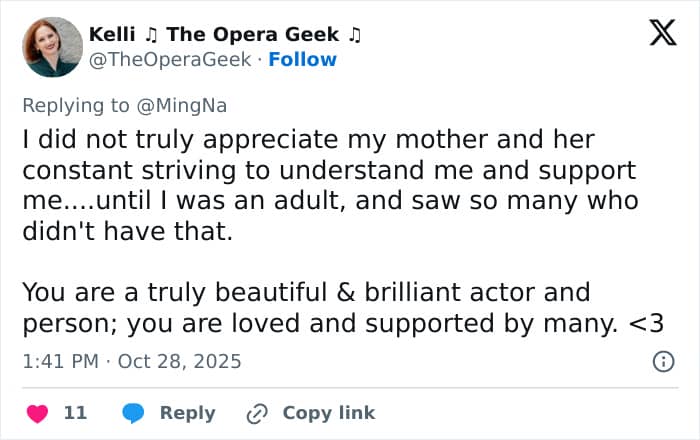Open the 1:41 PM Oct 28, 2025 timestamp
Image resolution: width=700 pixels, height=440 pixels.
tap(131, 361)
